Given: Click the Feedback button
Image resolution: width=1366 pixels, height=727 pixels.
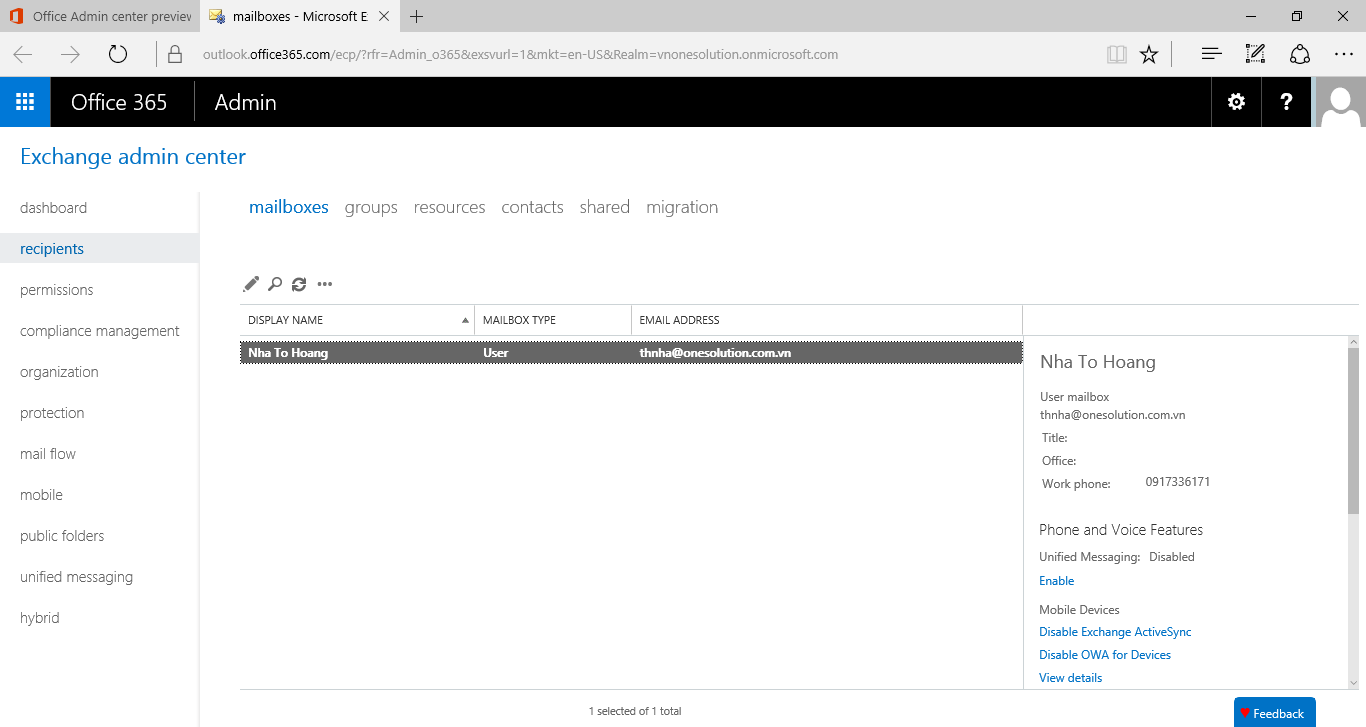Looking at the screenshot, I should (1274, 713).
